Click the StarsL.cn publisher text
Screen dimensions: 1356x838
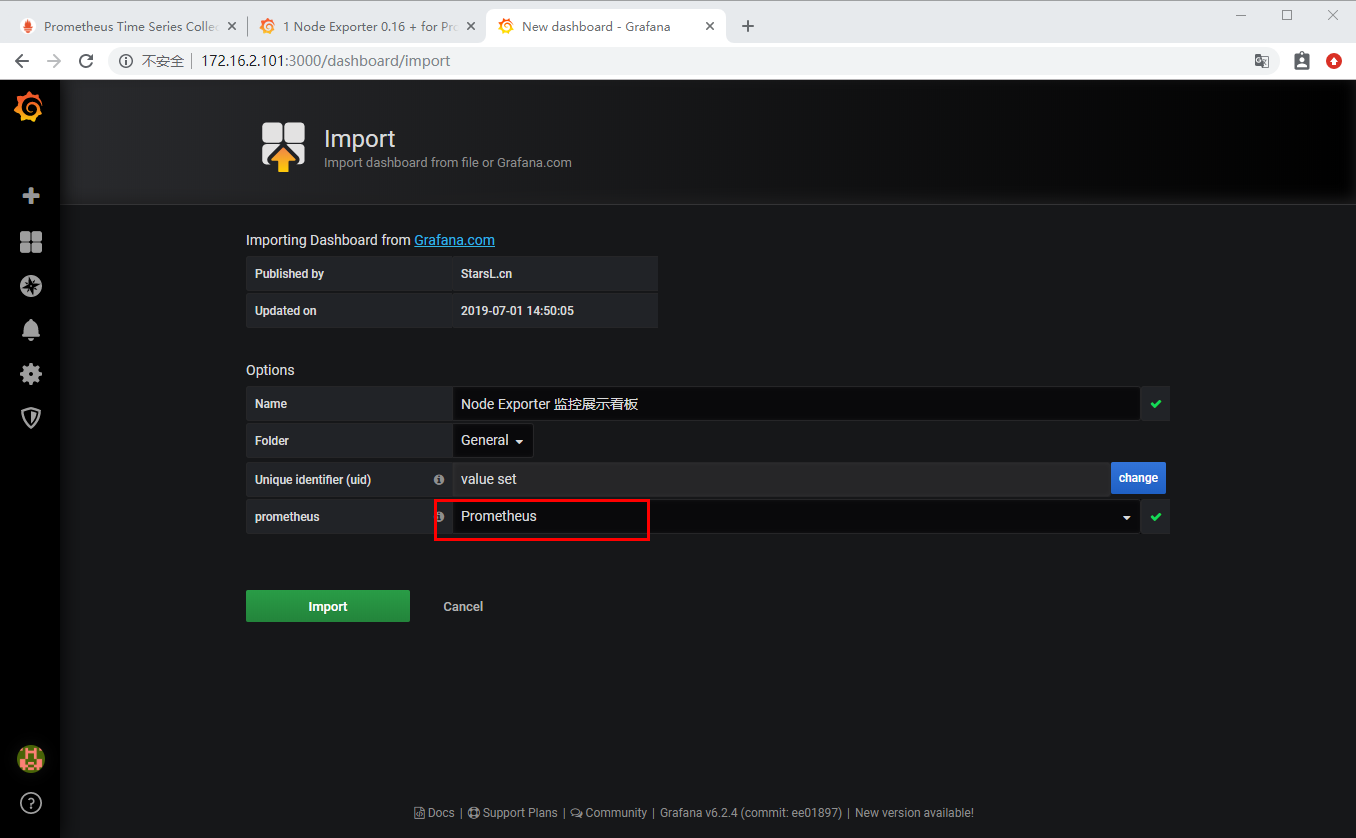pyautogui.click(x=486, y=274)
